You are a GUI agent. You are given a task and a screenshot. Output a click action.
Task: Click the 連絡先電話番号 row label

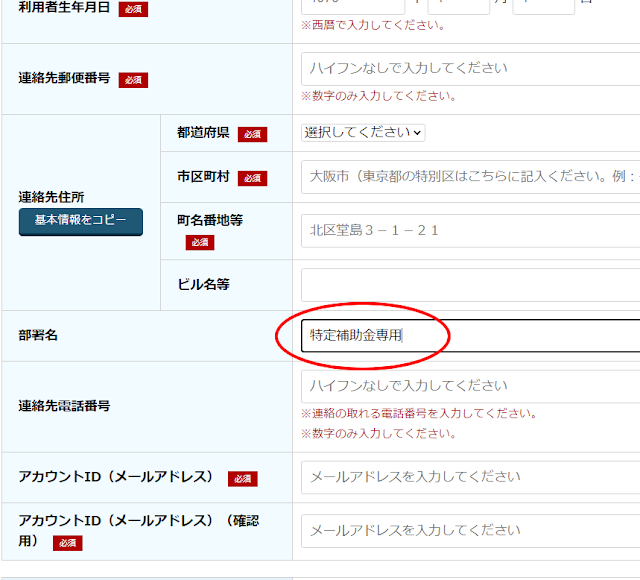[x=64, y=406]
